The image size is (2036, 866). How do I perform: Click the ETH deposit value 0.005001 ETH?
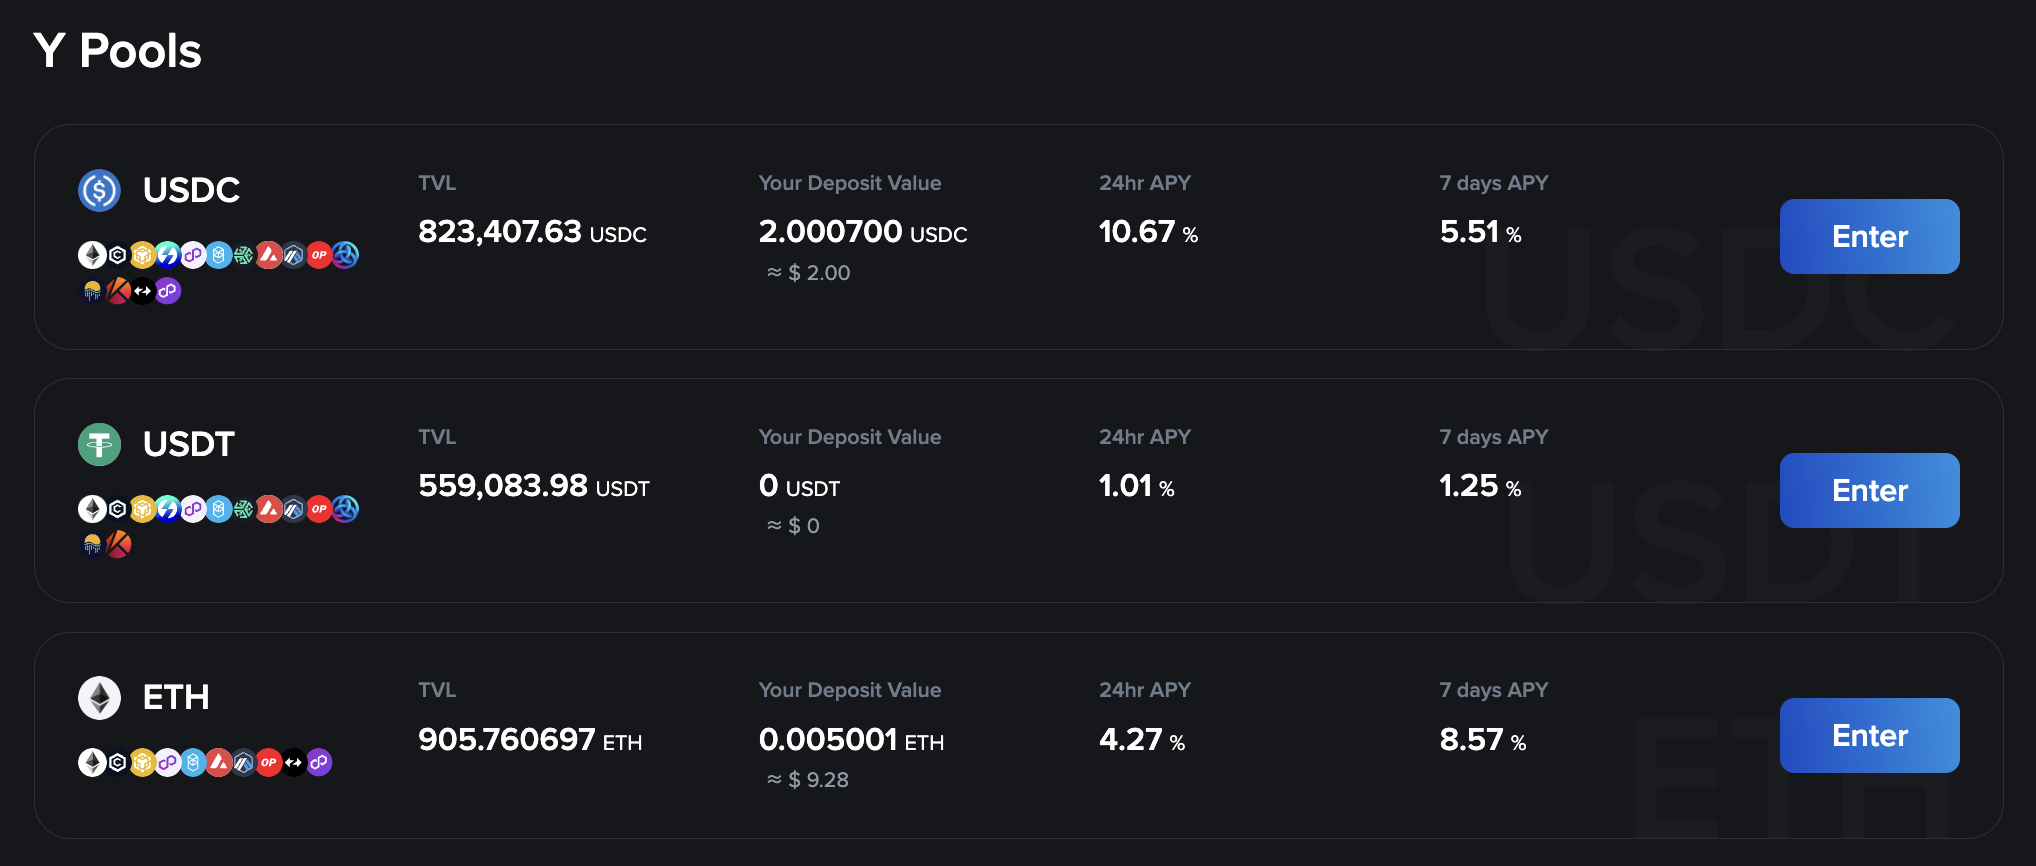851,740
